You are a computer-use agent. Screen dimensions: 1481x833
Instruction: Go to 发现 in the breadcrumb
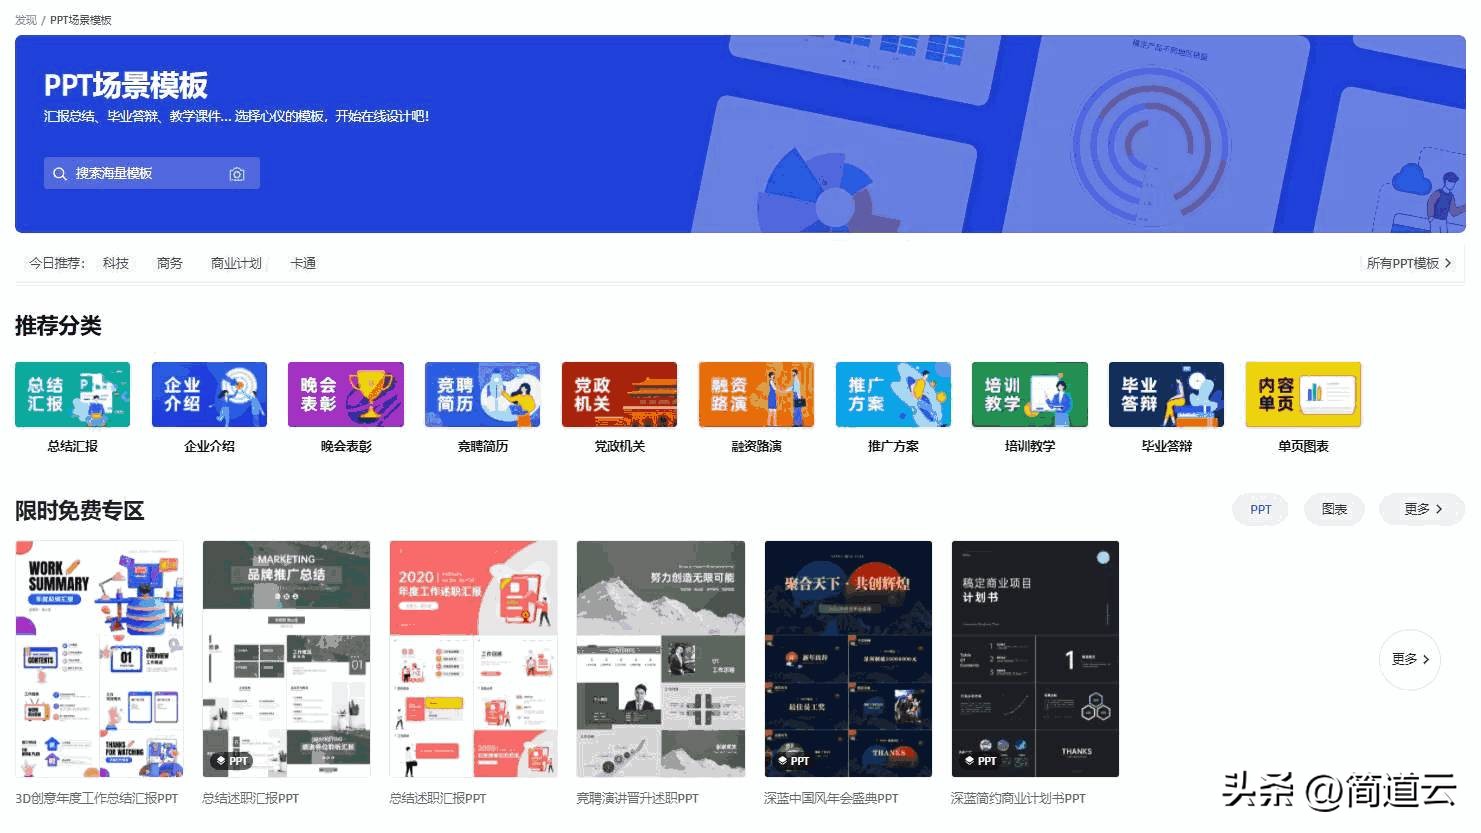coord(26,20)
